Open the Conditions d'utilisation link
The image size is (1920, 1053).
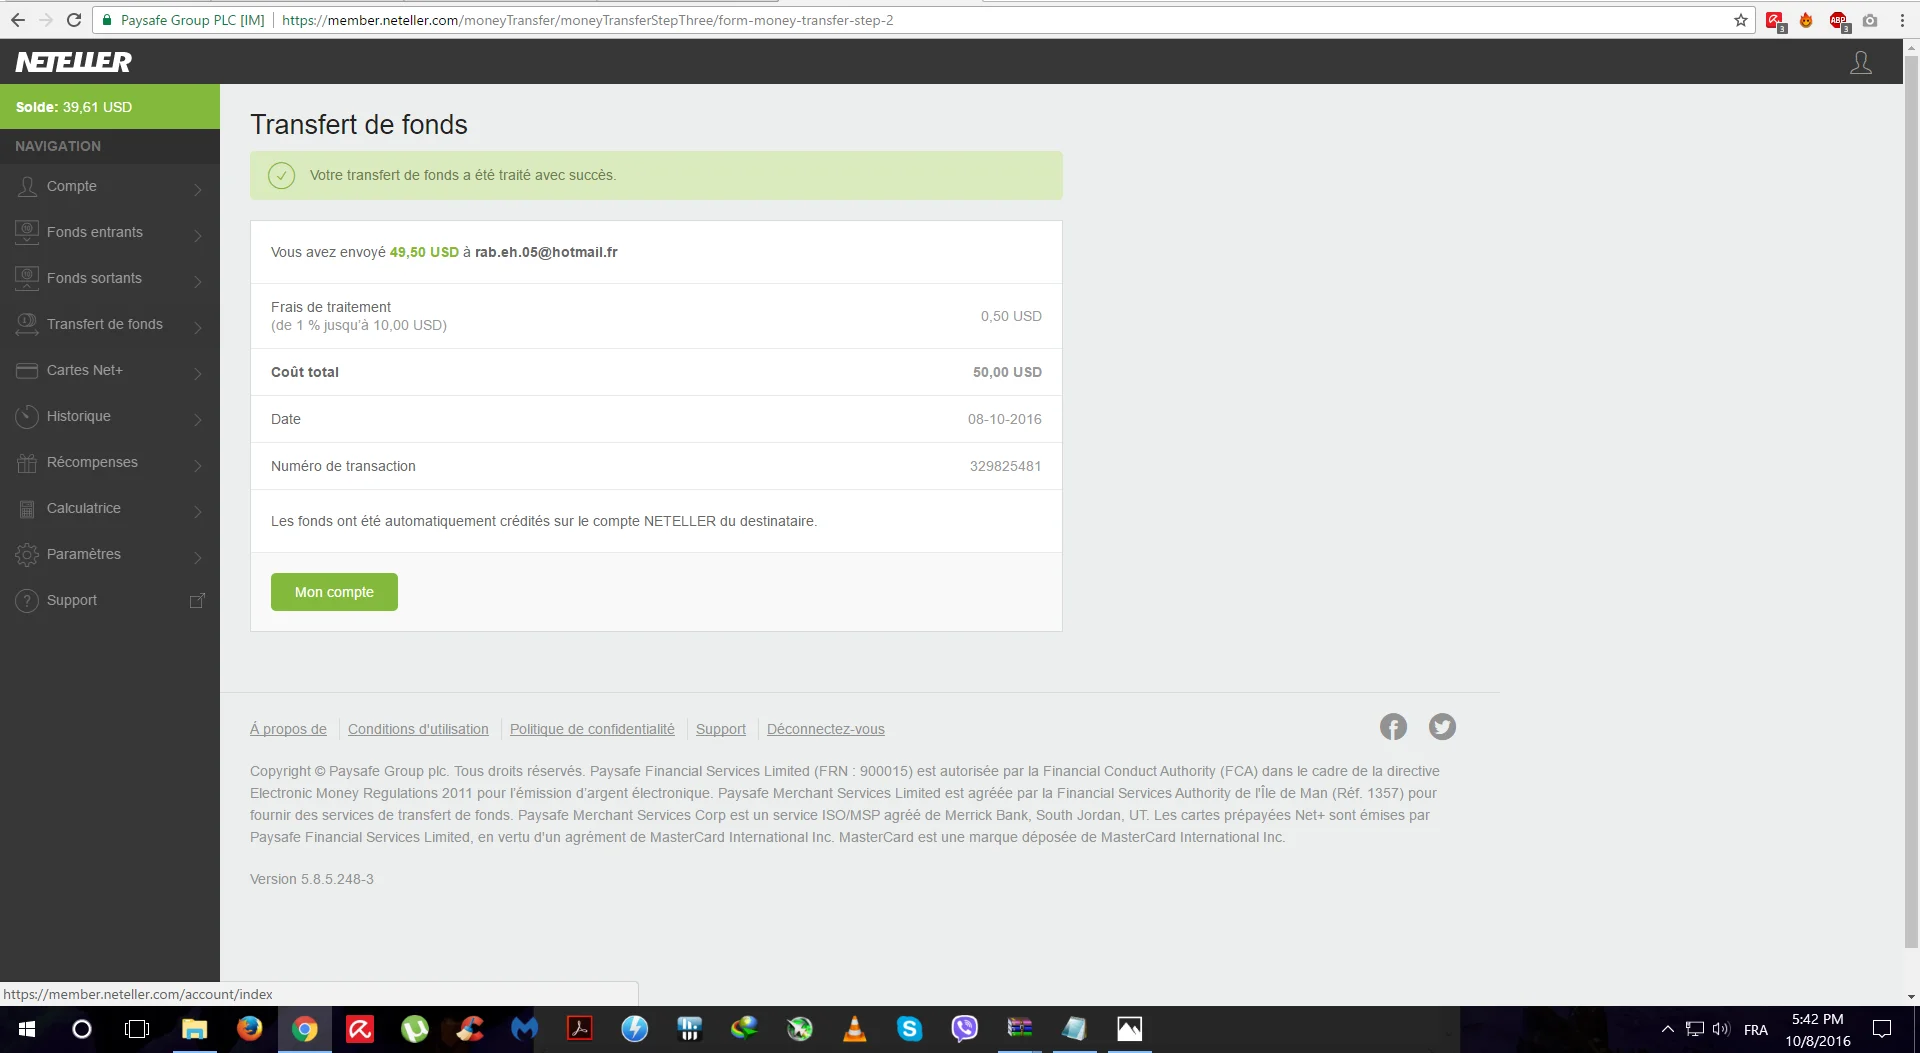tap(418, 729)
